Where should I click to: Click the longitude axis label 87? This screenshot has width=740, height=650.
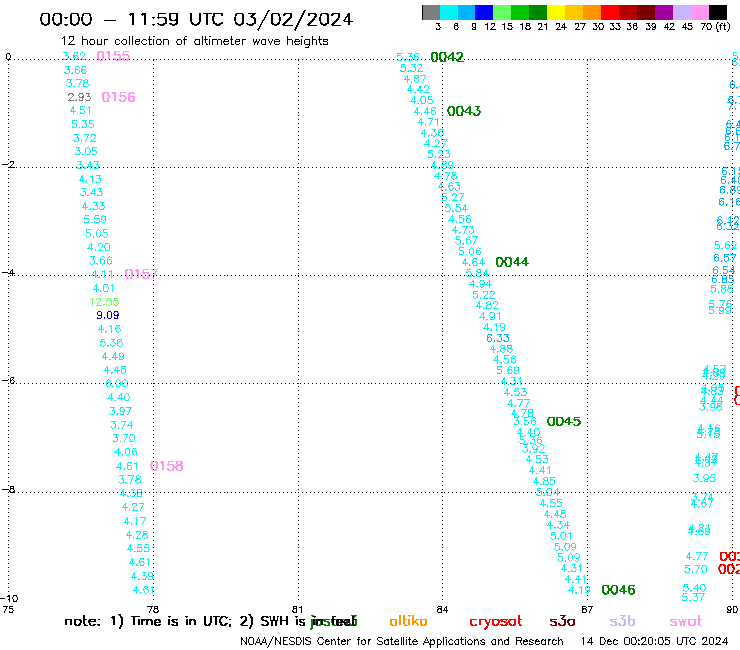point(587,610)
